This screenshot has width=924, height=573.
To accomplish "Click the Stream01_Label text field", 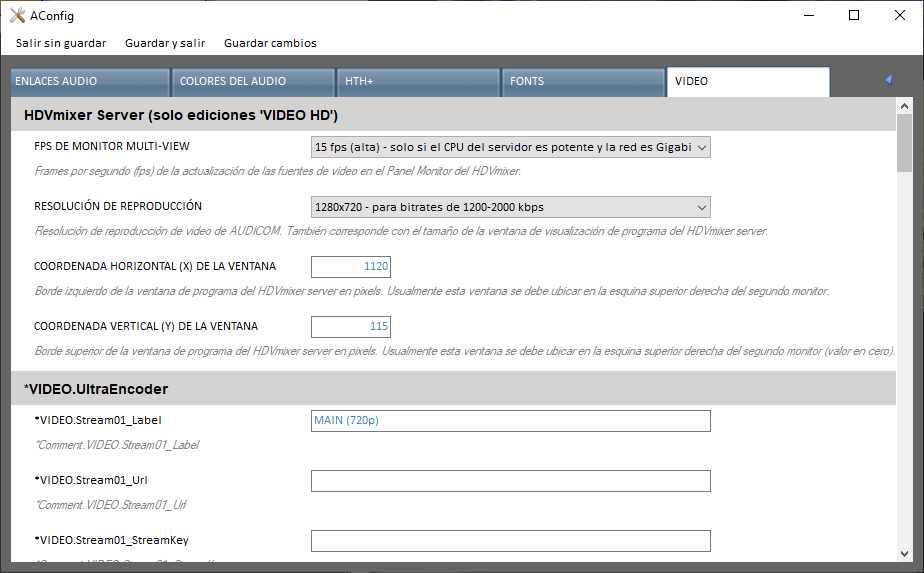I will [x=510, y=421].
